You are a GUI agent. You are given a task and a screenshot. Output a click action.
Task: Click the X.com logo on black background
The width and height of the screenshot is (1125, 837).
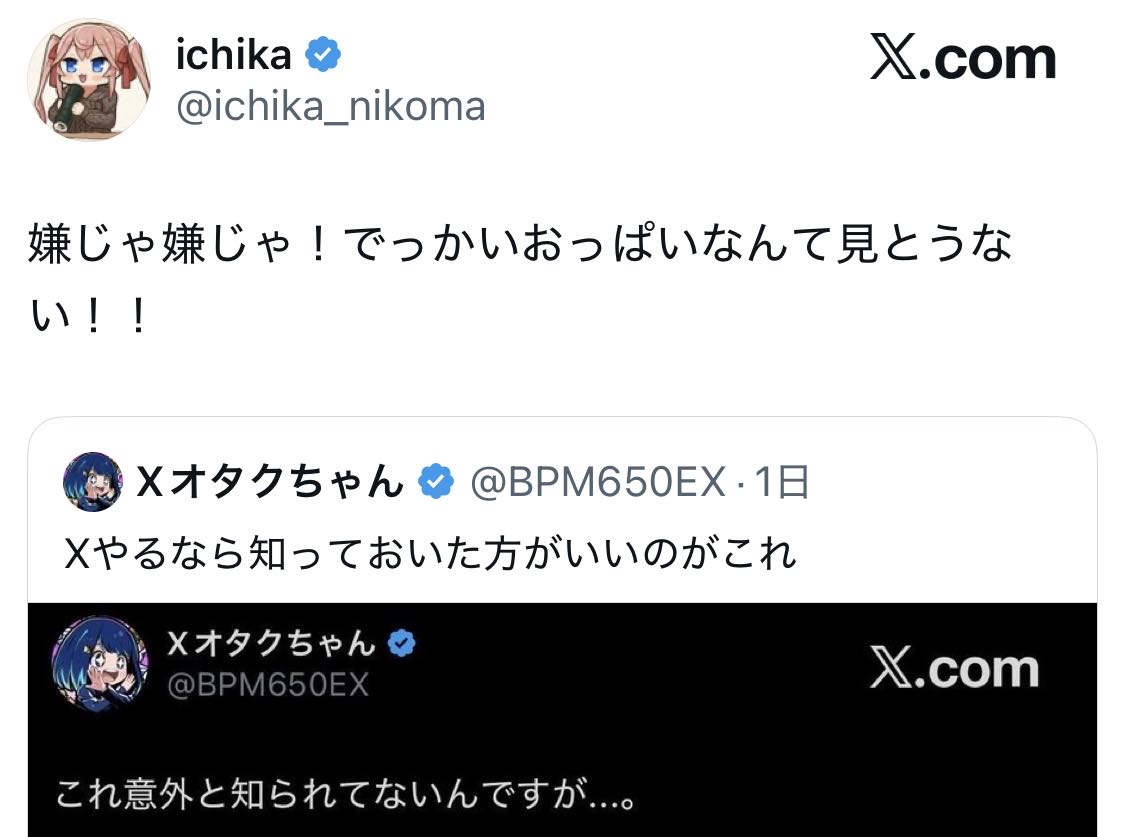tap(954, 669)
